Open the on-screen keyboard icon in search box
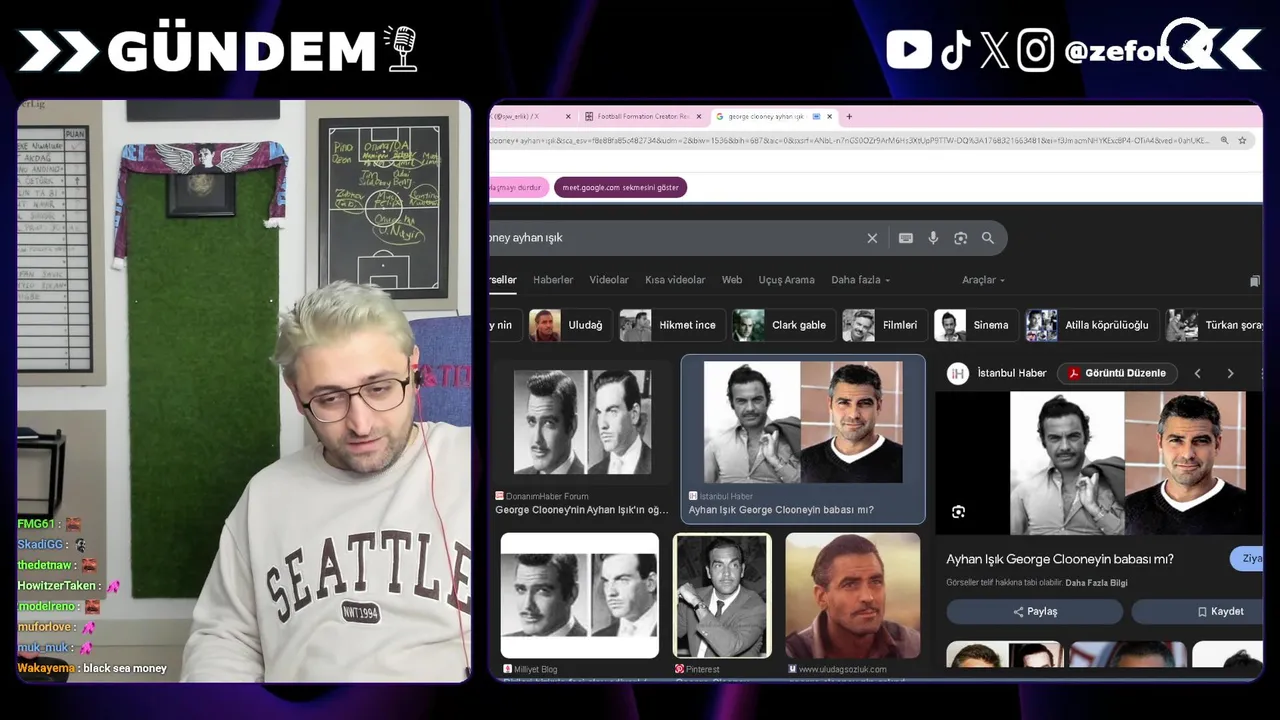 tap(906, 238)
